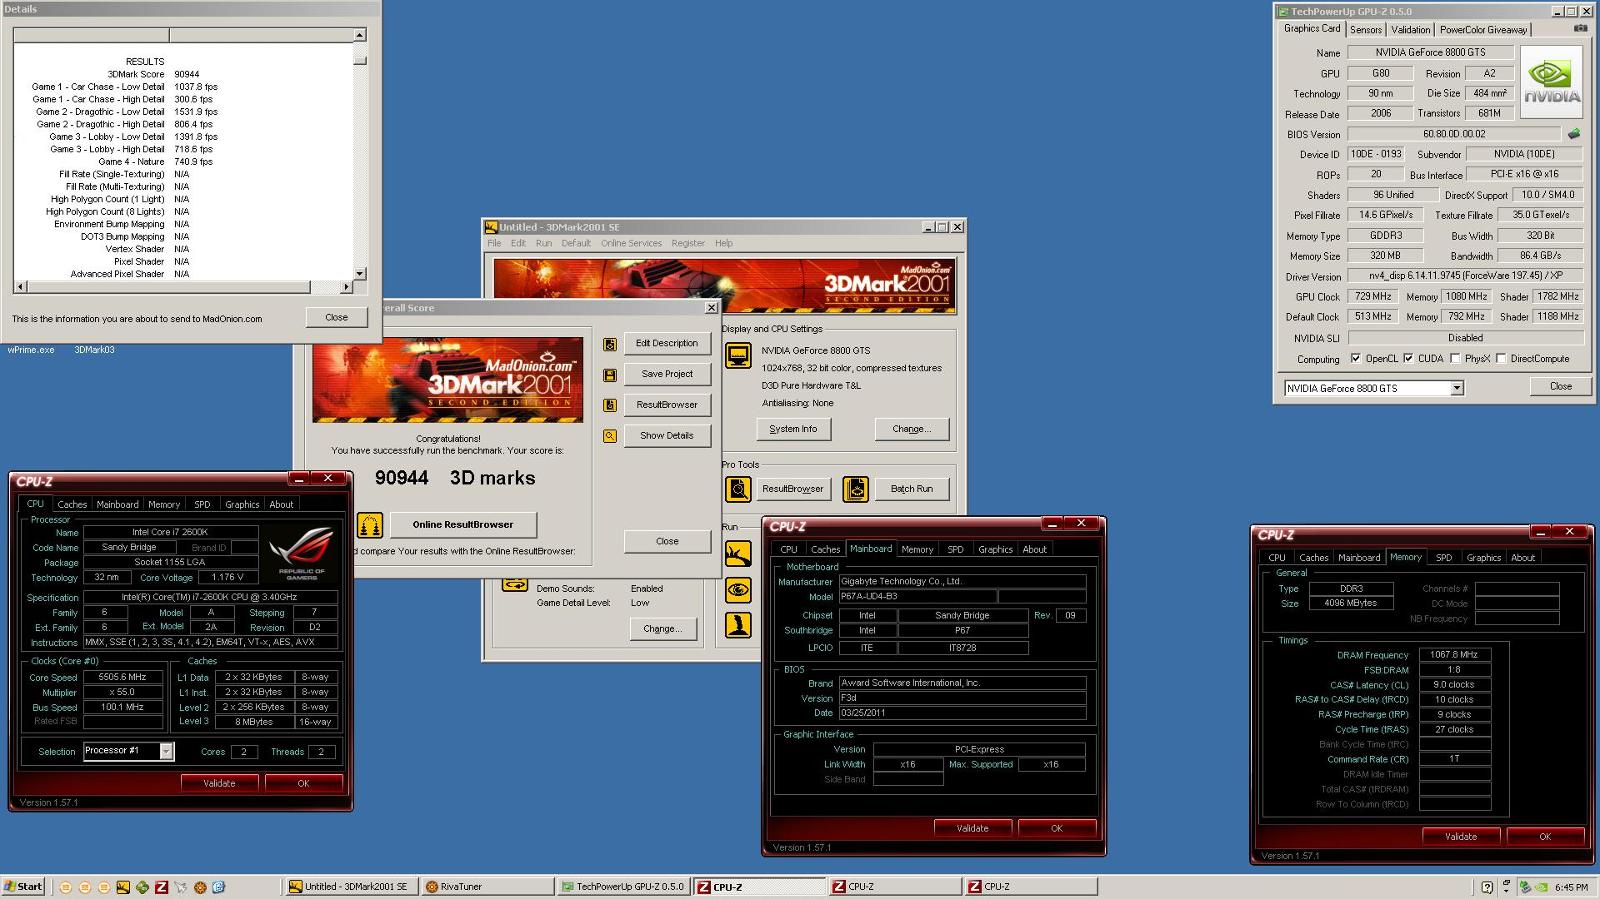Image resolution: width=1600 pixels, height=899 pixels.
Task: Open Graphics tab in the CPU-Z Memory window
Action: [1483, 558]
